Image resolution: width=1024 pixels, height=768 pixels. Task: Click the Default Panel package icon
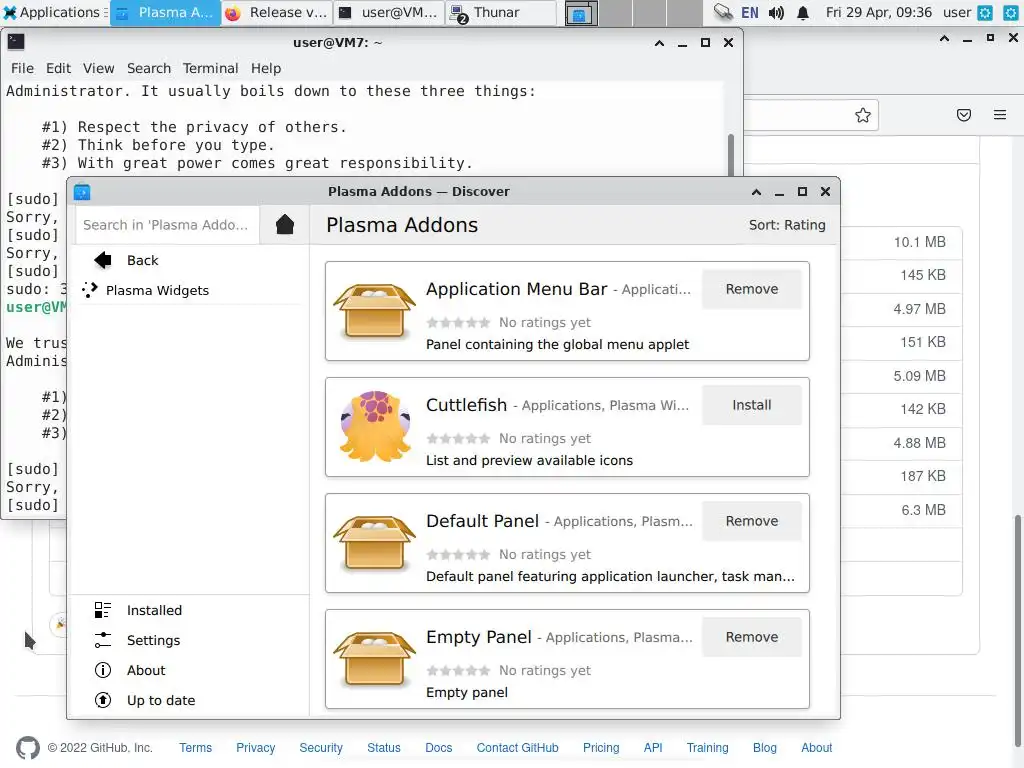[x=374, y=543]
